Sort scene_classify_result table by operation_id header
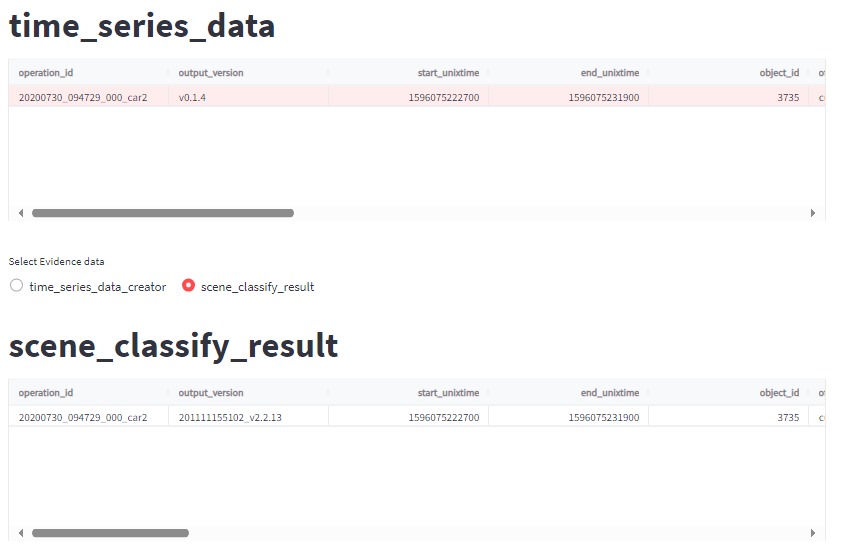 [46, 393]
